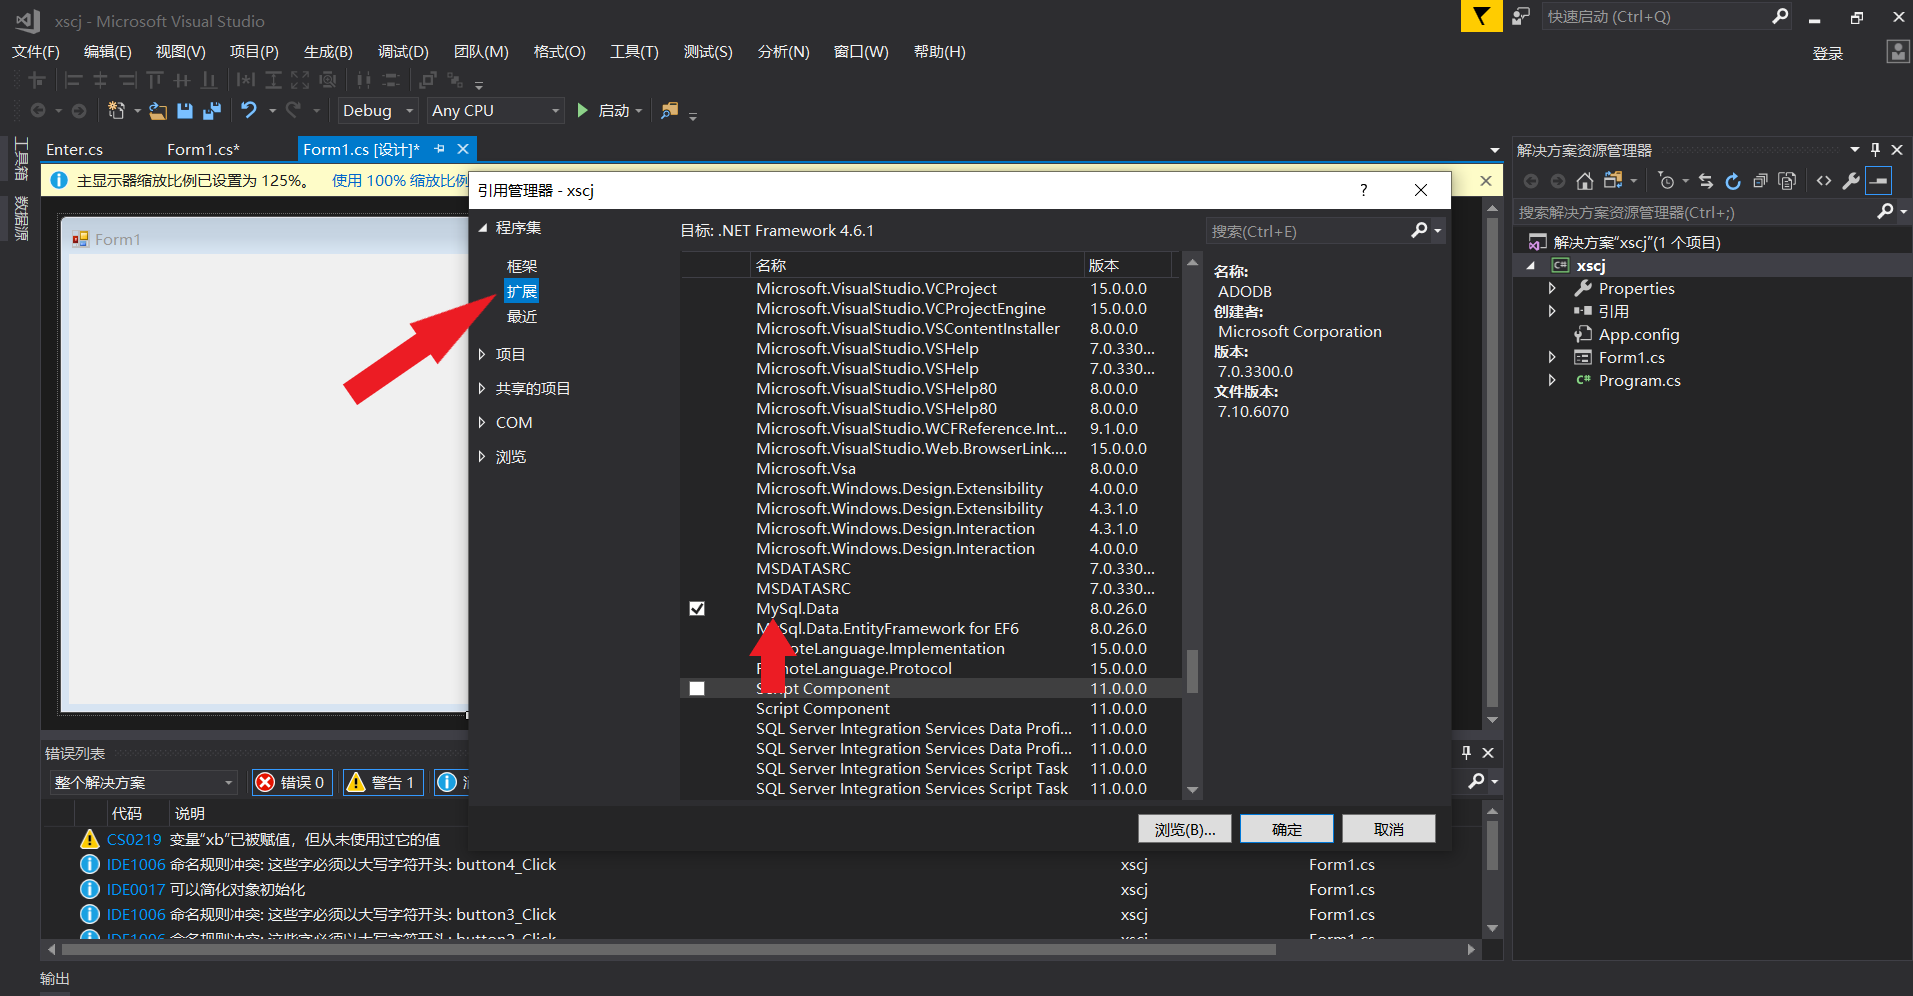Click the Switch Views icon in Solution Explorer
This screenshot has height=996, width=1913.
coord(1613,181)
